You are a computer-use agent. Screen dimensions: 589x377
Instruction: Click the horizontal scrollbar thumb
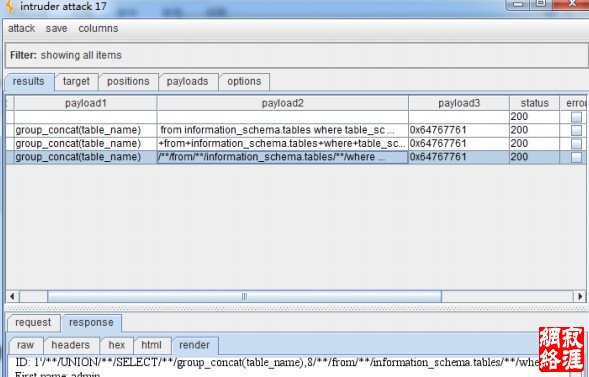pos(245,297)
